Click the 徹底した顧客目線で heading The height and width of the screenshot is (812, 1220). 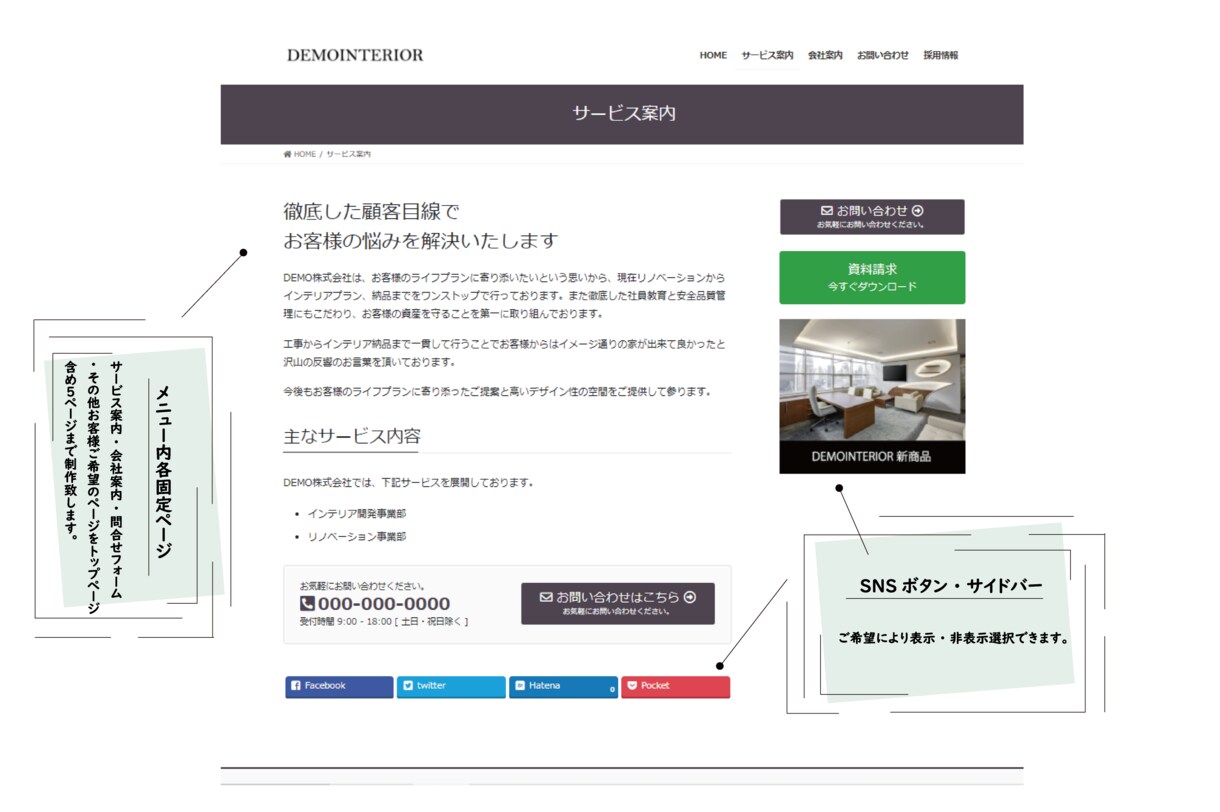click(x=371, y=212)
